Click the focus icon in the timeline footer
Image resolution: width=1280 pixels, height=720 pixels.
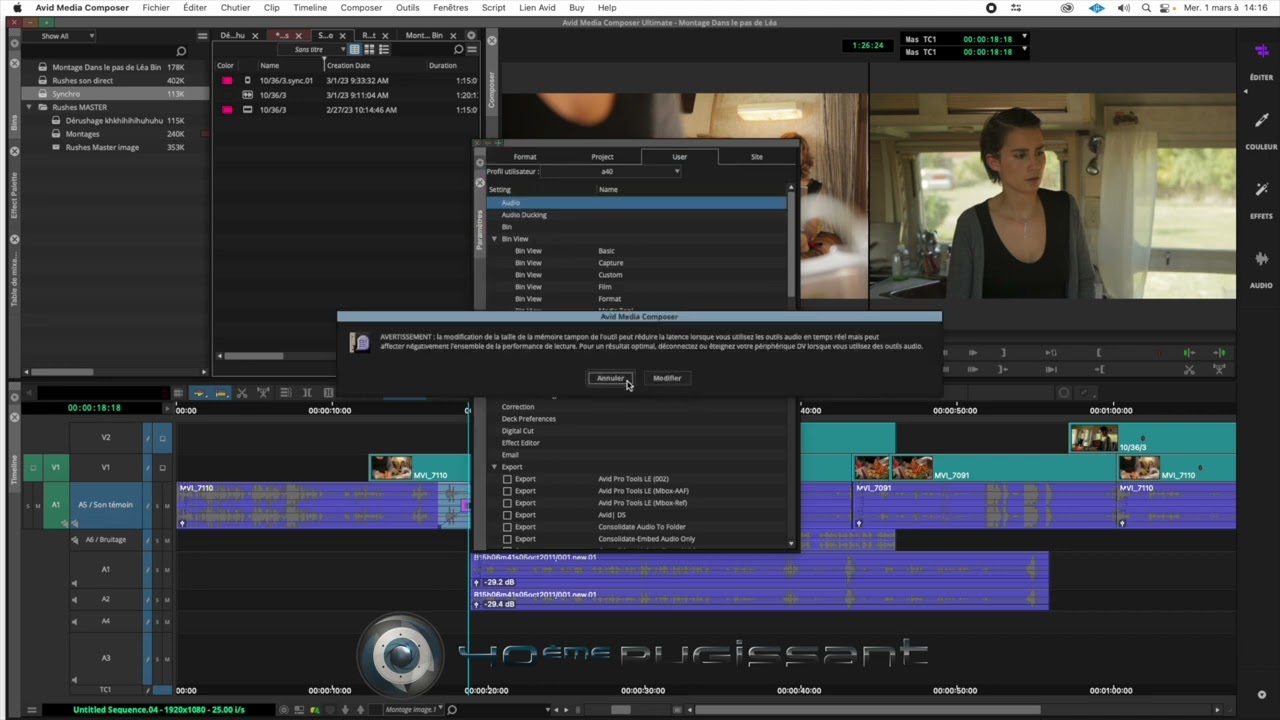(284, 710)
